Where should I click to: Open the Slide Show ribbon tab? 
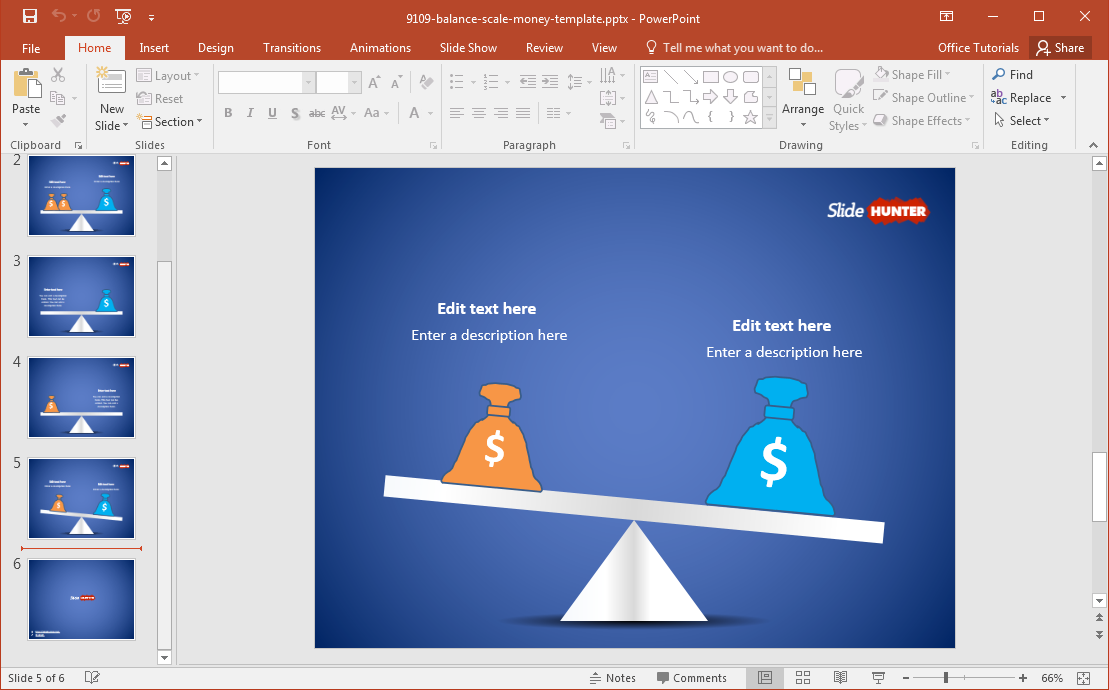[468, 47]
